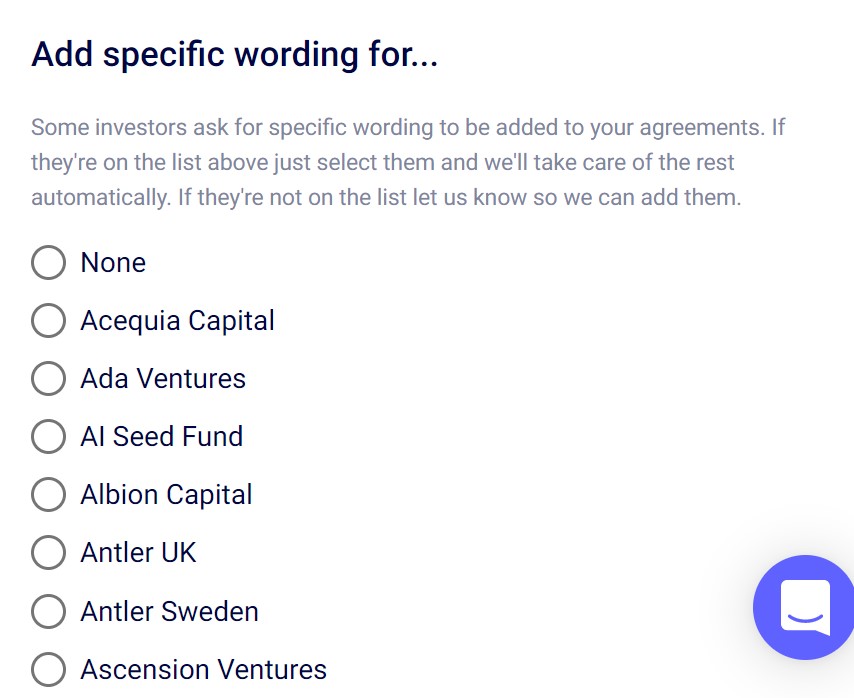Screen dimensions: 854x698
Task: Choose the Antler UK radio button
Action: point(48,552)
